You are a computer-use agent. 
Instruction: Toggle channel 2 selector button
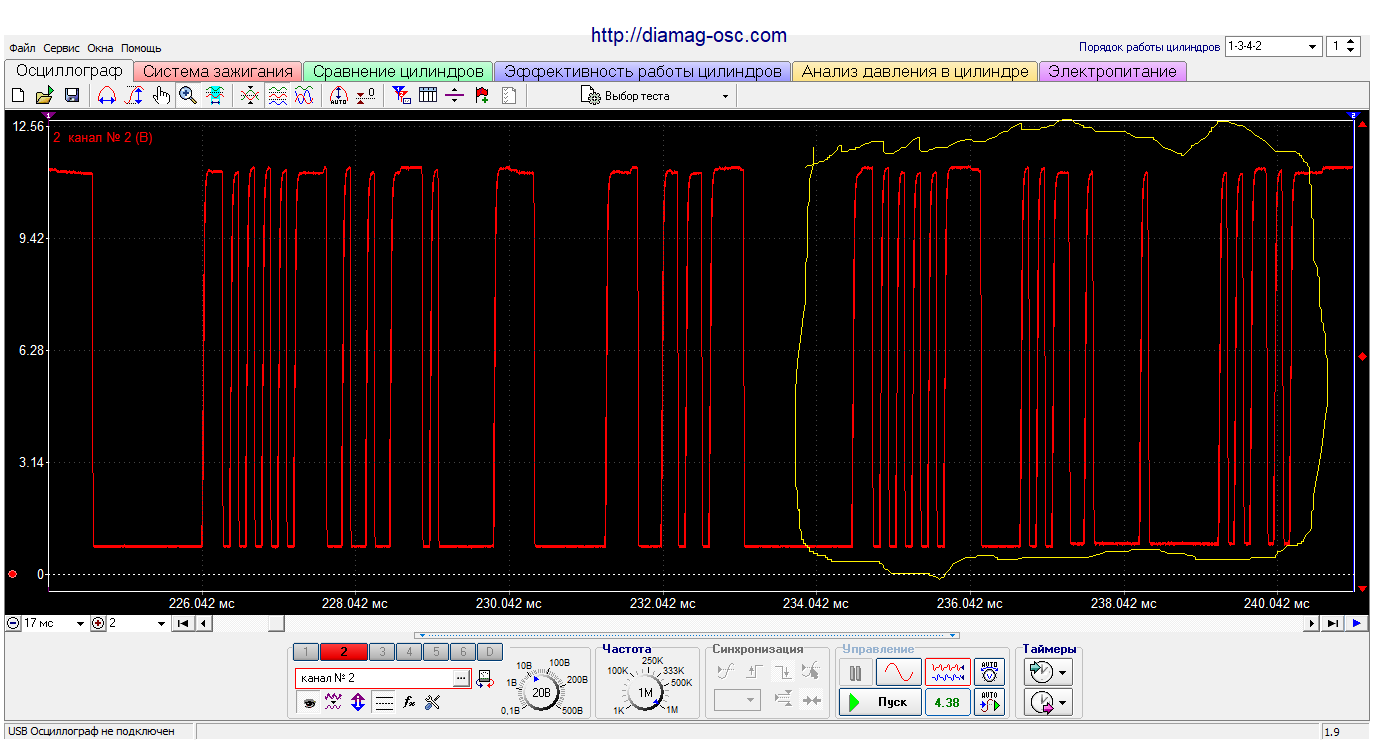click(x=343, y=652)
